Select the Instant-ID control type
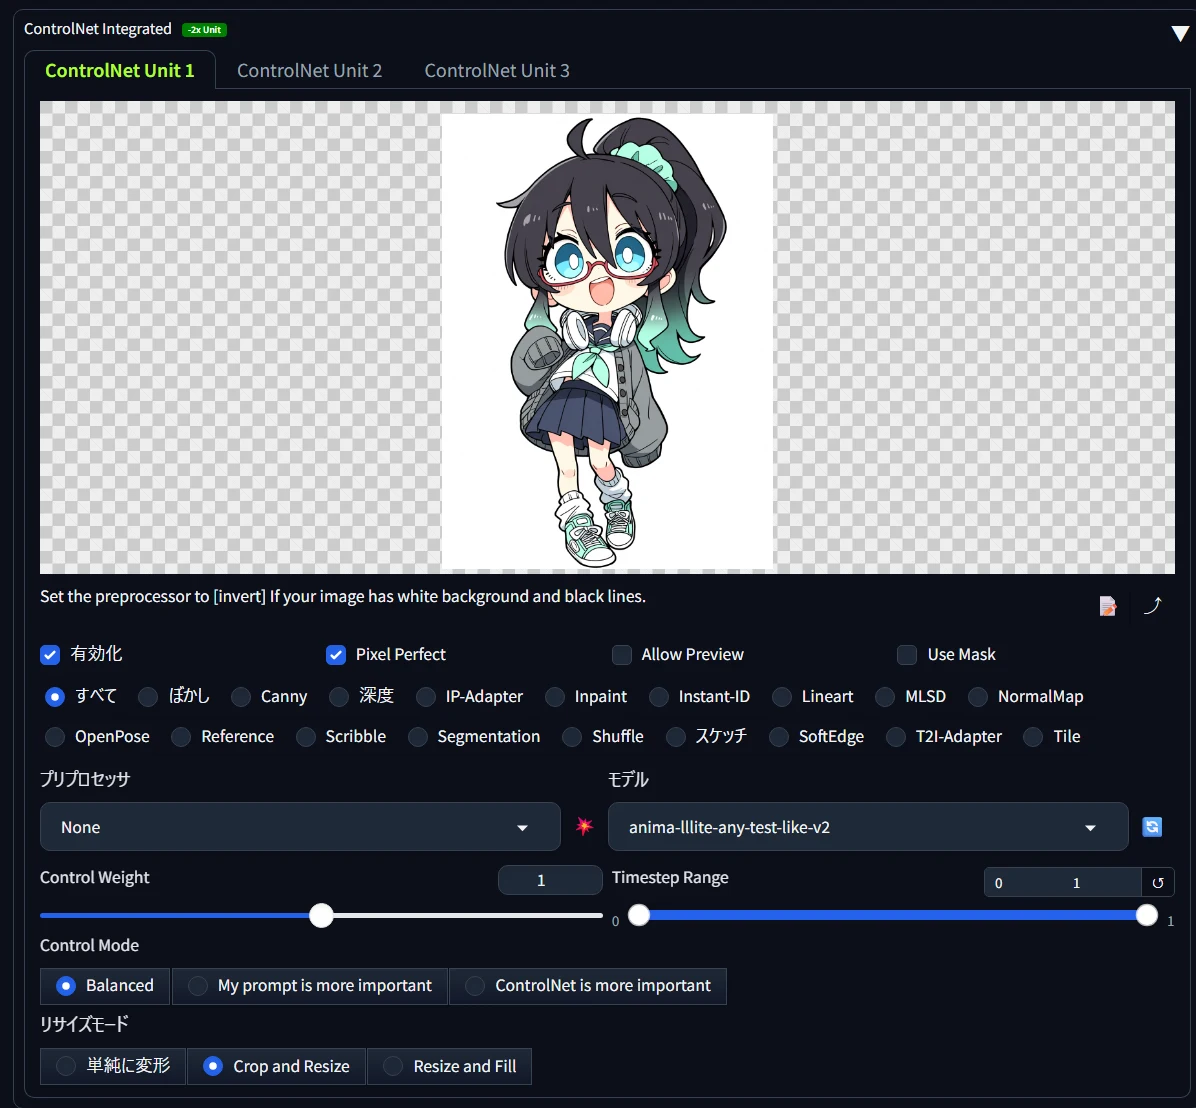This screenshot has height=1108, width=1196. click(658, 697)
